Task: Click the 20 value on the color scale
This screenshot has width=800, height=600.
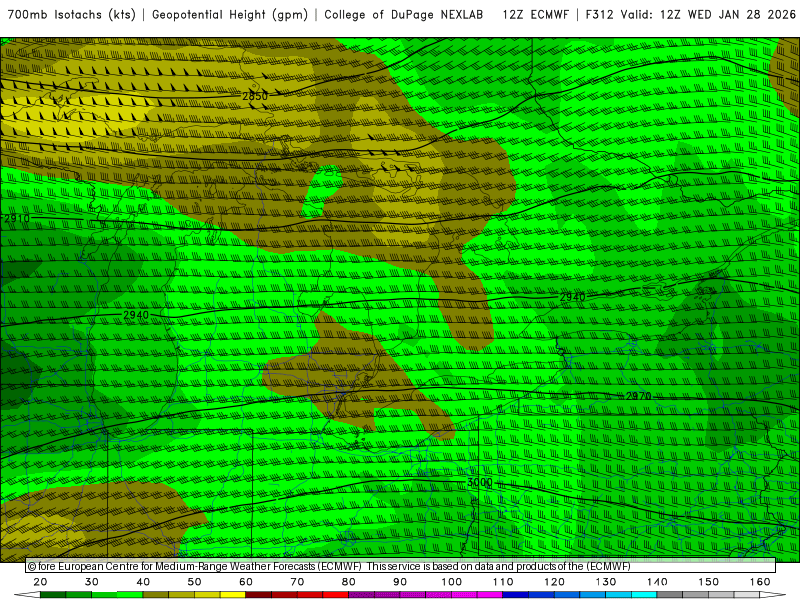Action: [x=40, y=582]
